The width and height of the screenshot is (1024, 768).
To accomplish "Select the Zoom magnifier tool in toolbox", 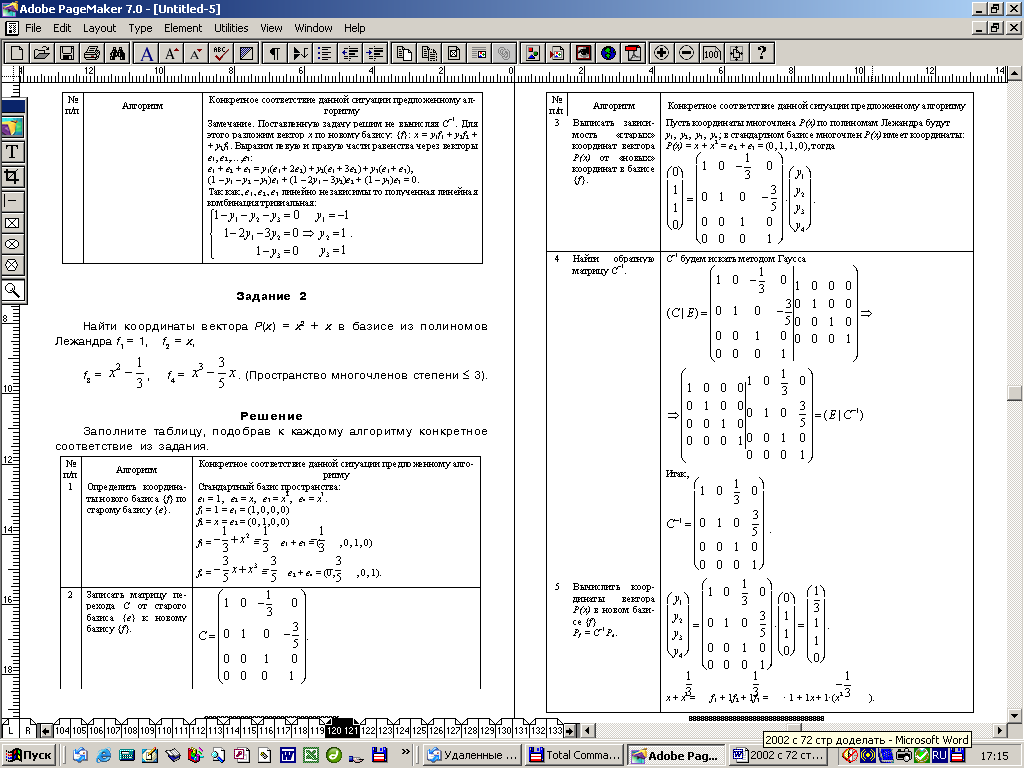I will pyautogui.click(x=12, y=290).
